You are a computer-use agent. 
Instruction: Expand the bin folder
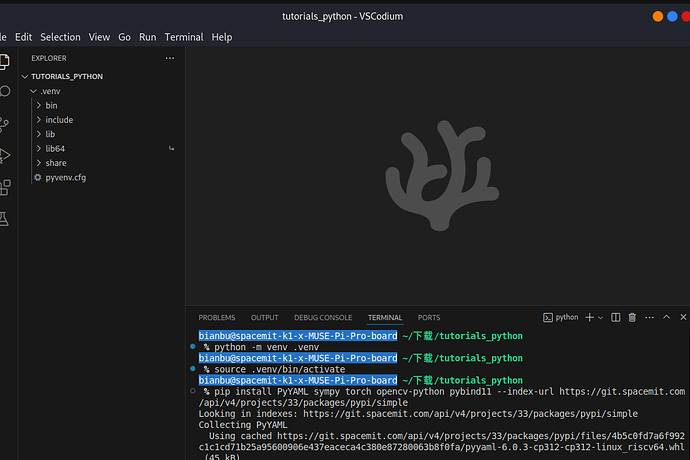click(x=51, y=105)
